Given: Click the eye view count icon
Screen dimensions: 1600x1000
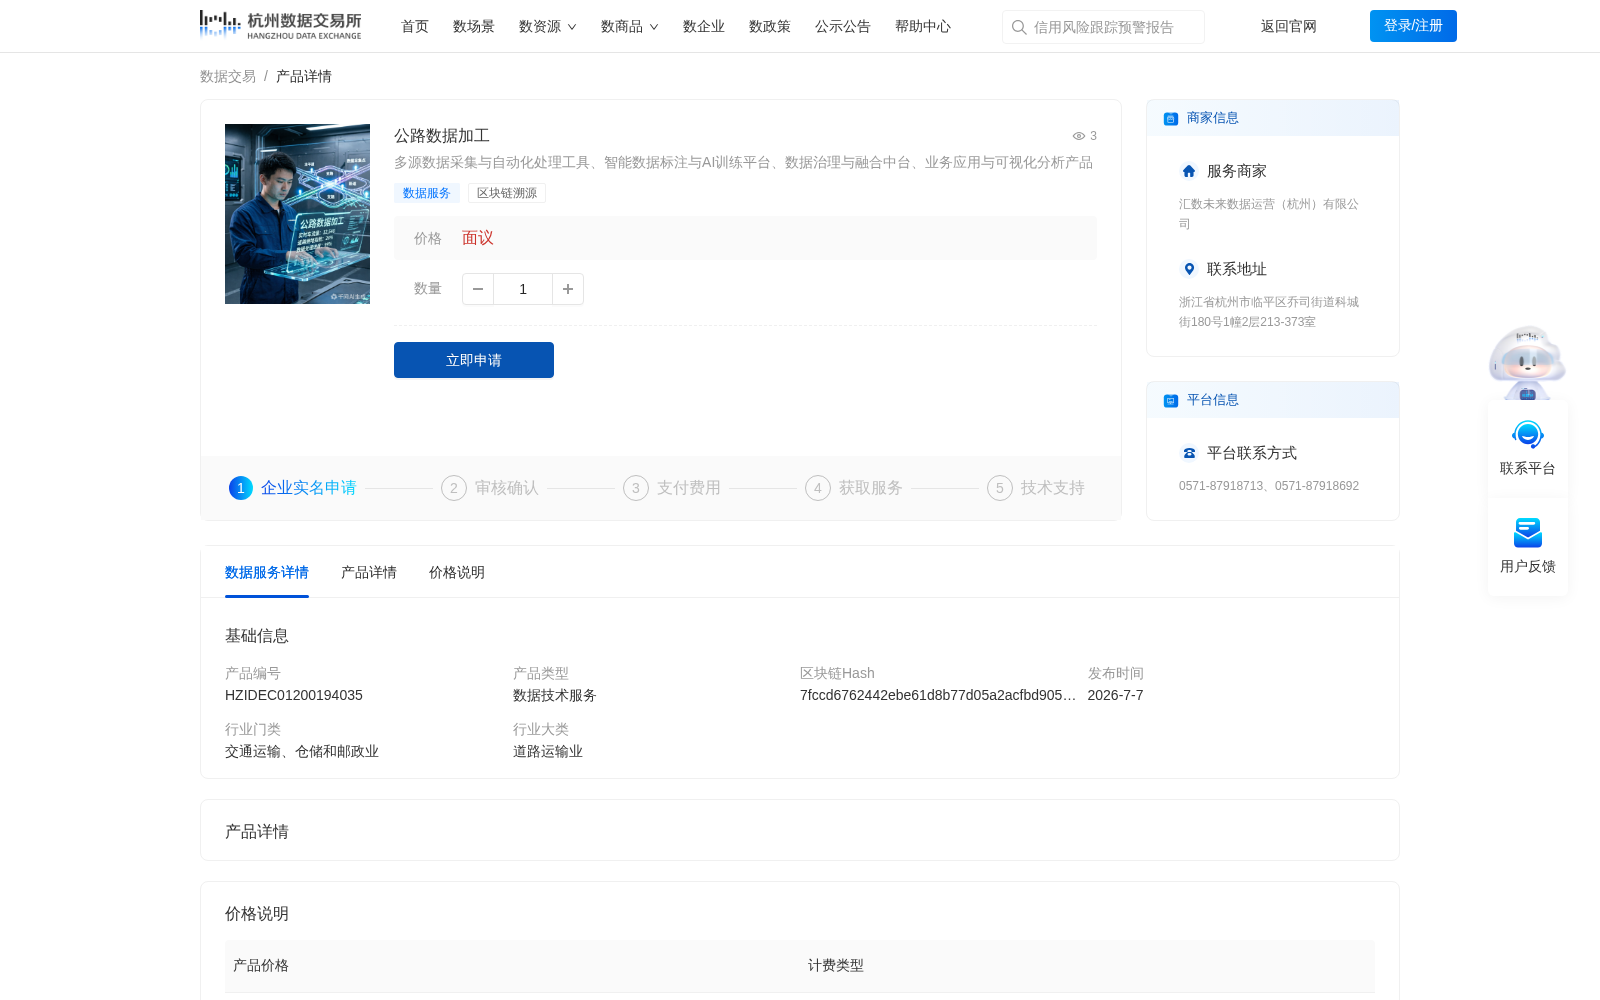Looking at the screenshot, I should pyautogui.click(x=1079, y=136).
